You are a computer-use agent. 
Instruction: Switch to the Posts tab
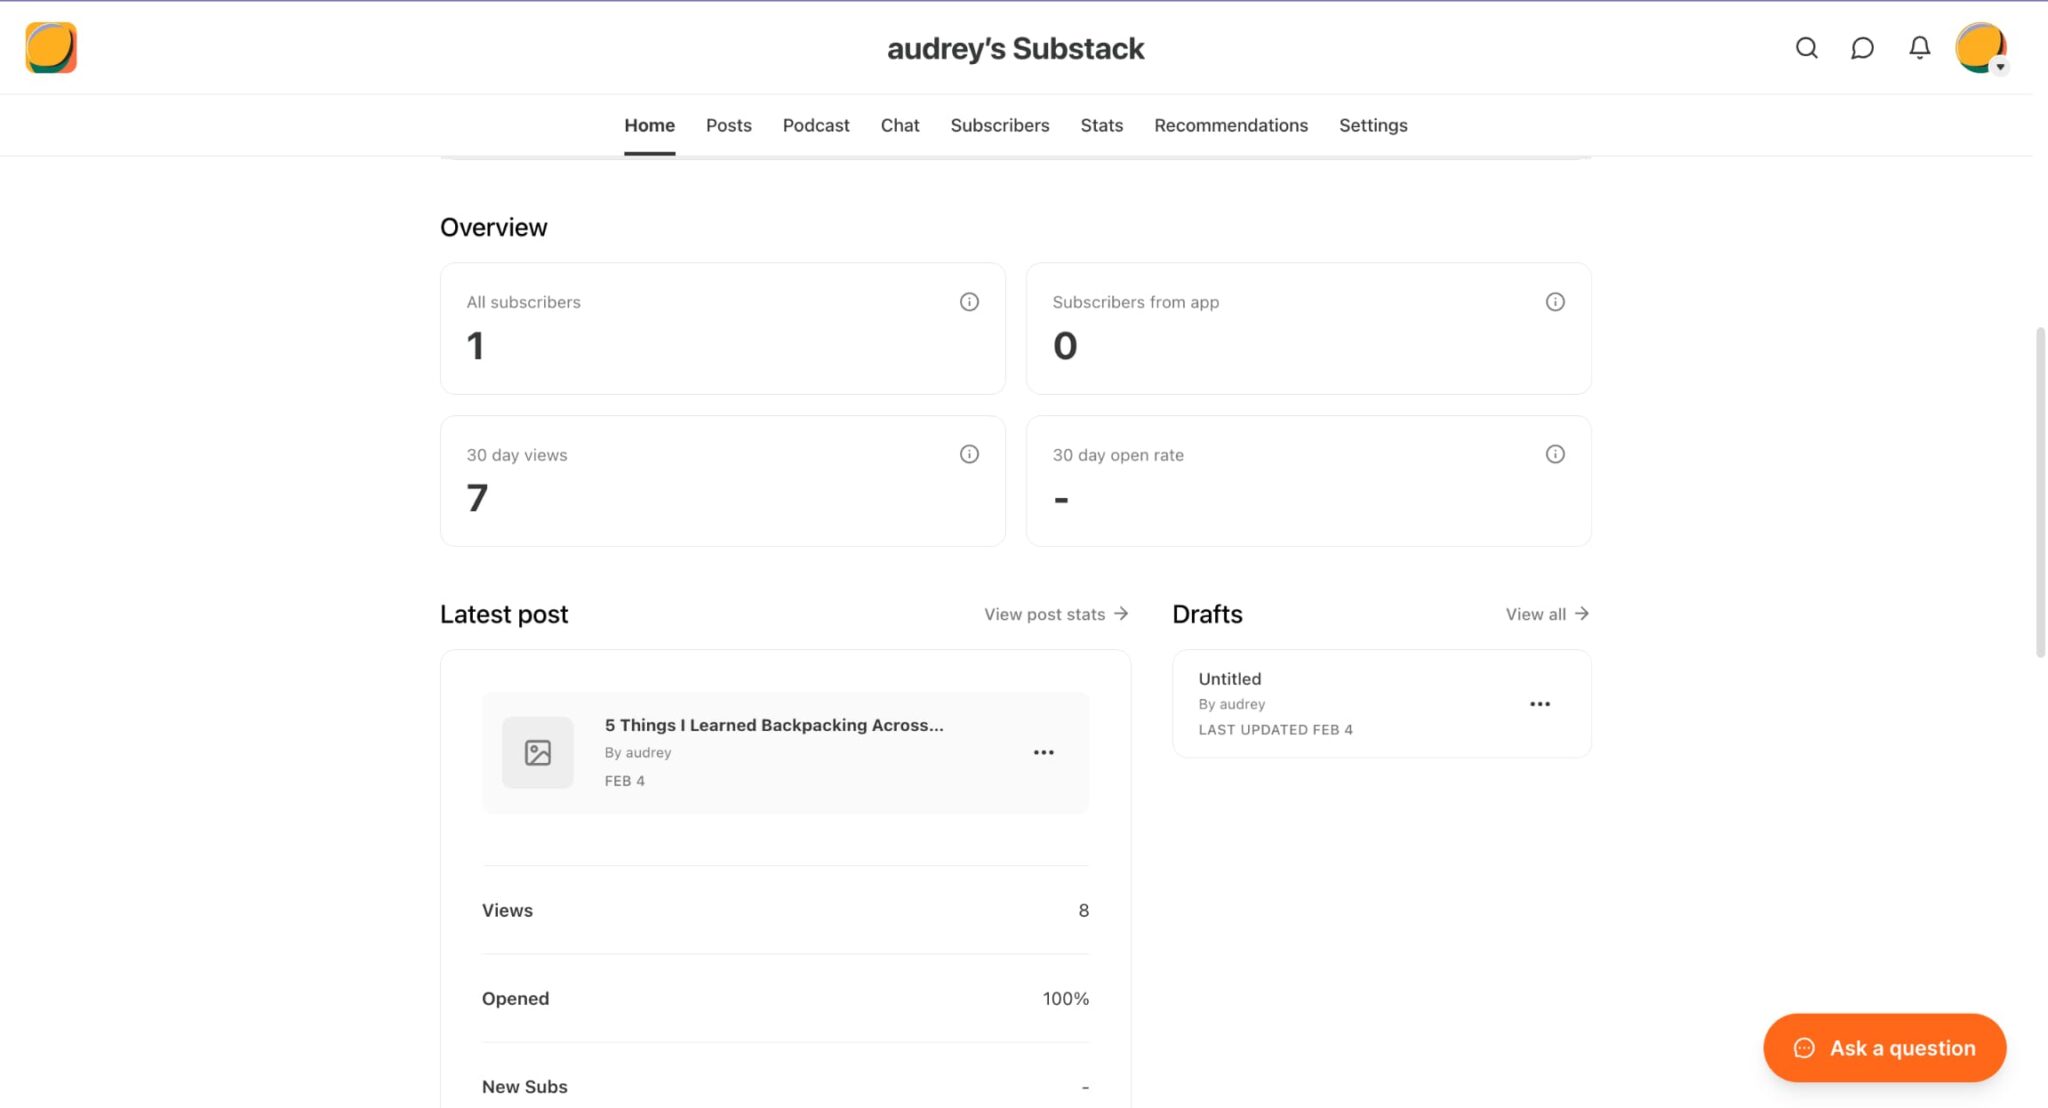728,125
